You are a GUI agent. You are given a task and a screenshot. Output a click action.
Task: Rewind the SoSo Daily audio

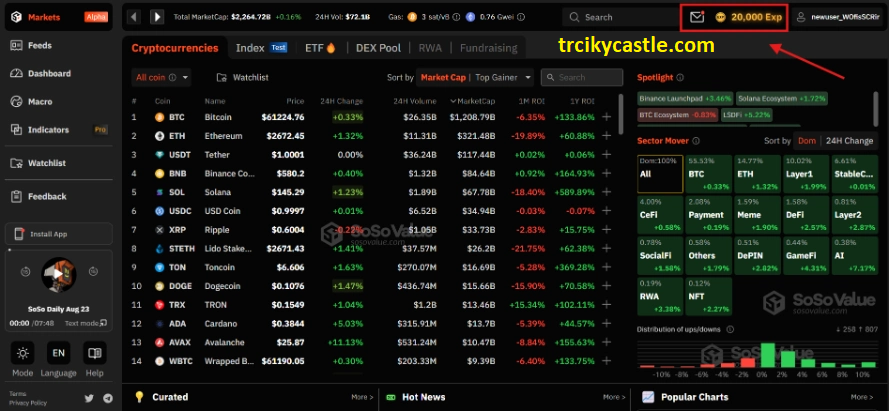tap(25, 272)
